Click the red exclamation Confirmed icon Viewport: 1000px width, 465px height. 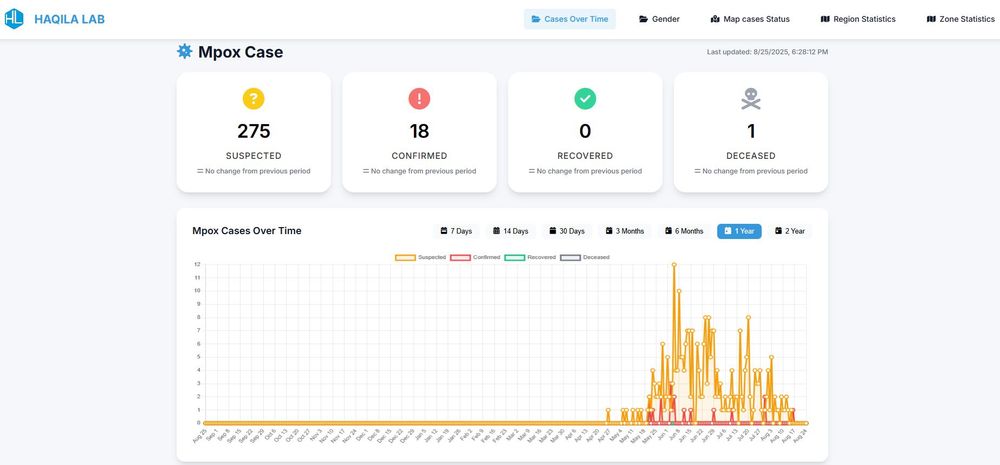point(419,99)
